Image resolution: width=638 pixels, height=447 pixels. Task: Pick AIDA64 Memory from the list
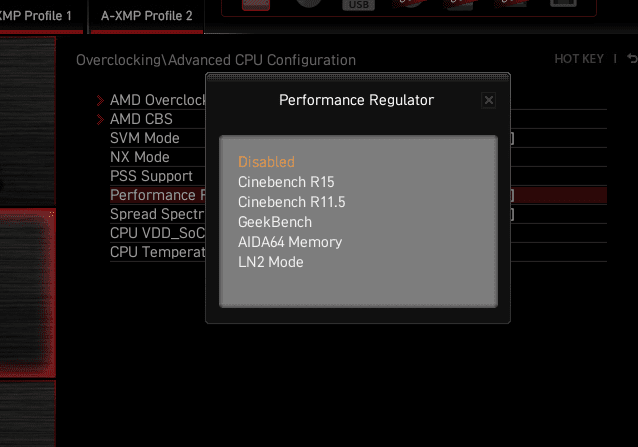(x=290, y=242)
